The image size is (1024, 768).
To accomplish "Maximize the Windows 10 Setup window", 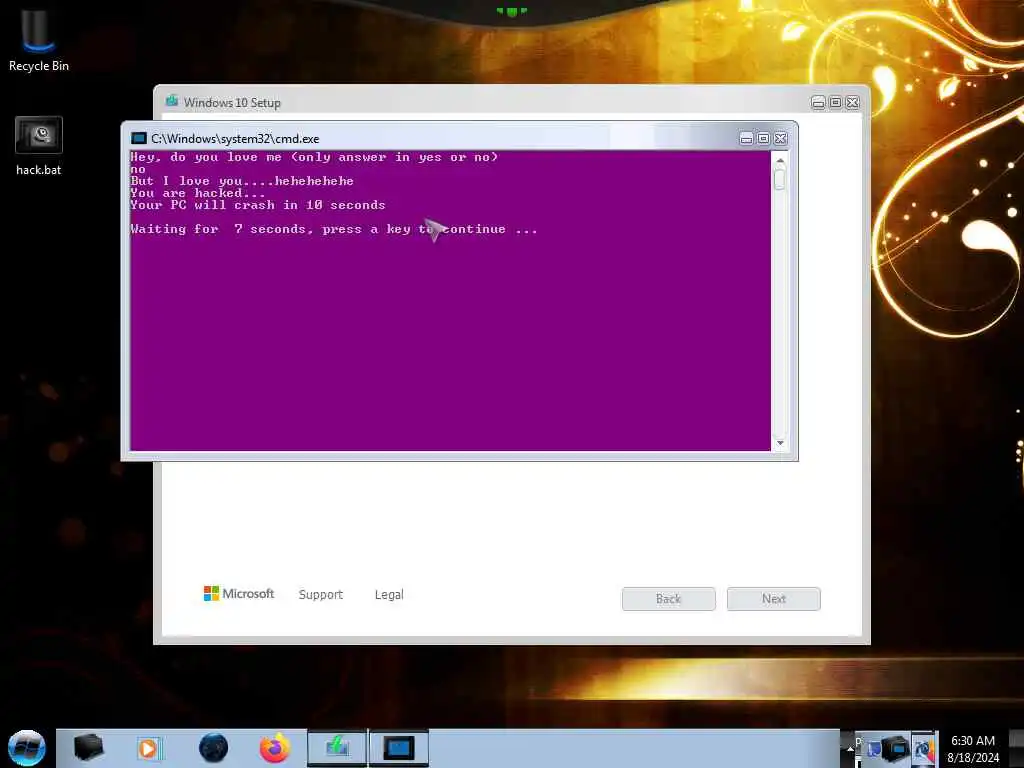I will (x=835, y=103).
